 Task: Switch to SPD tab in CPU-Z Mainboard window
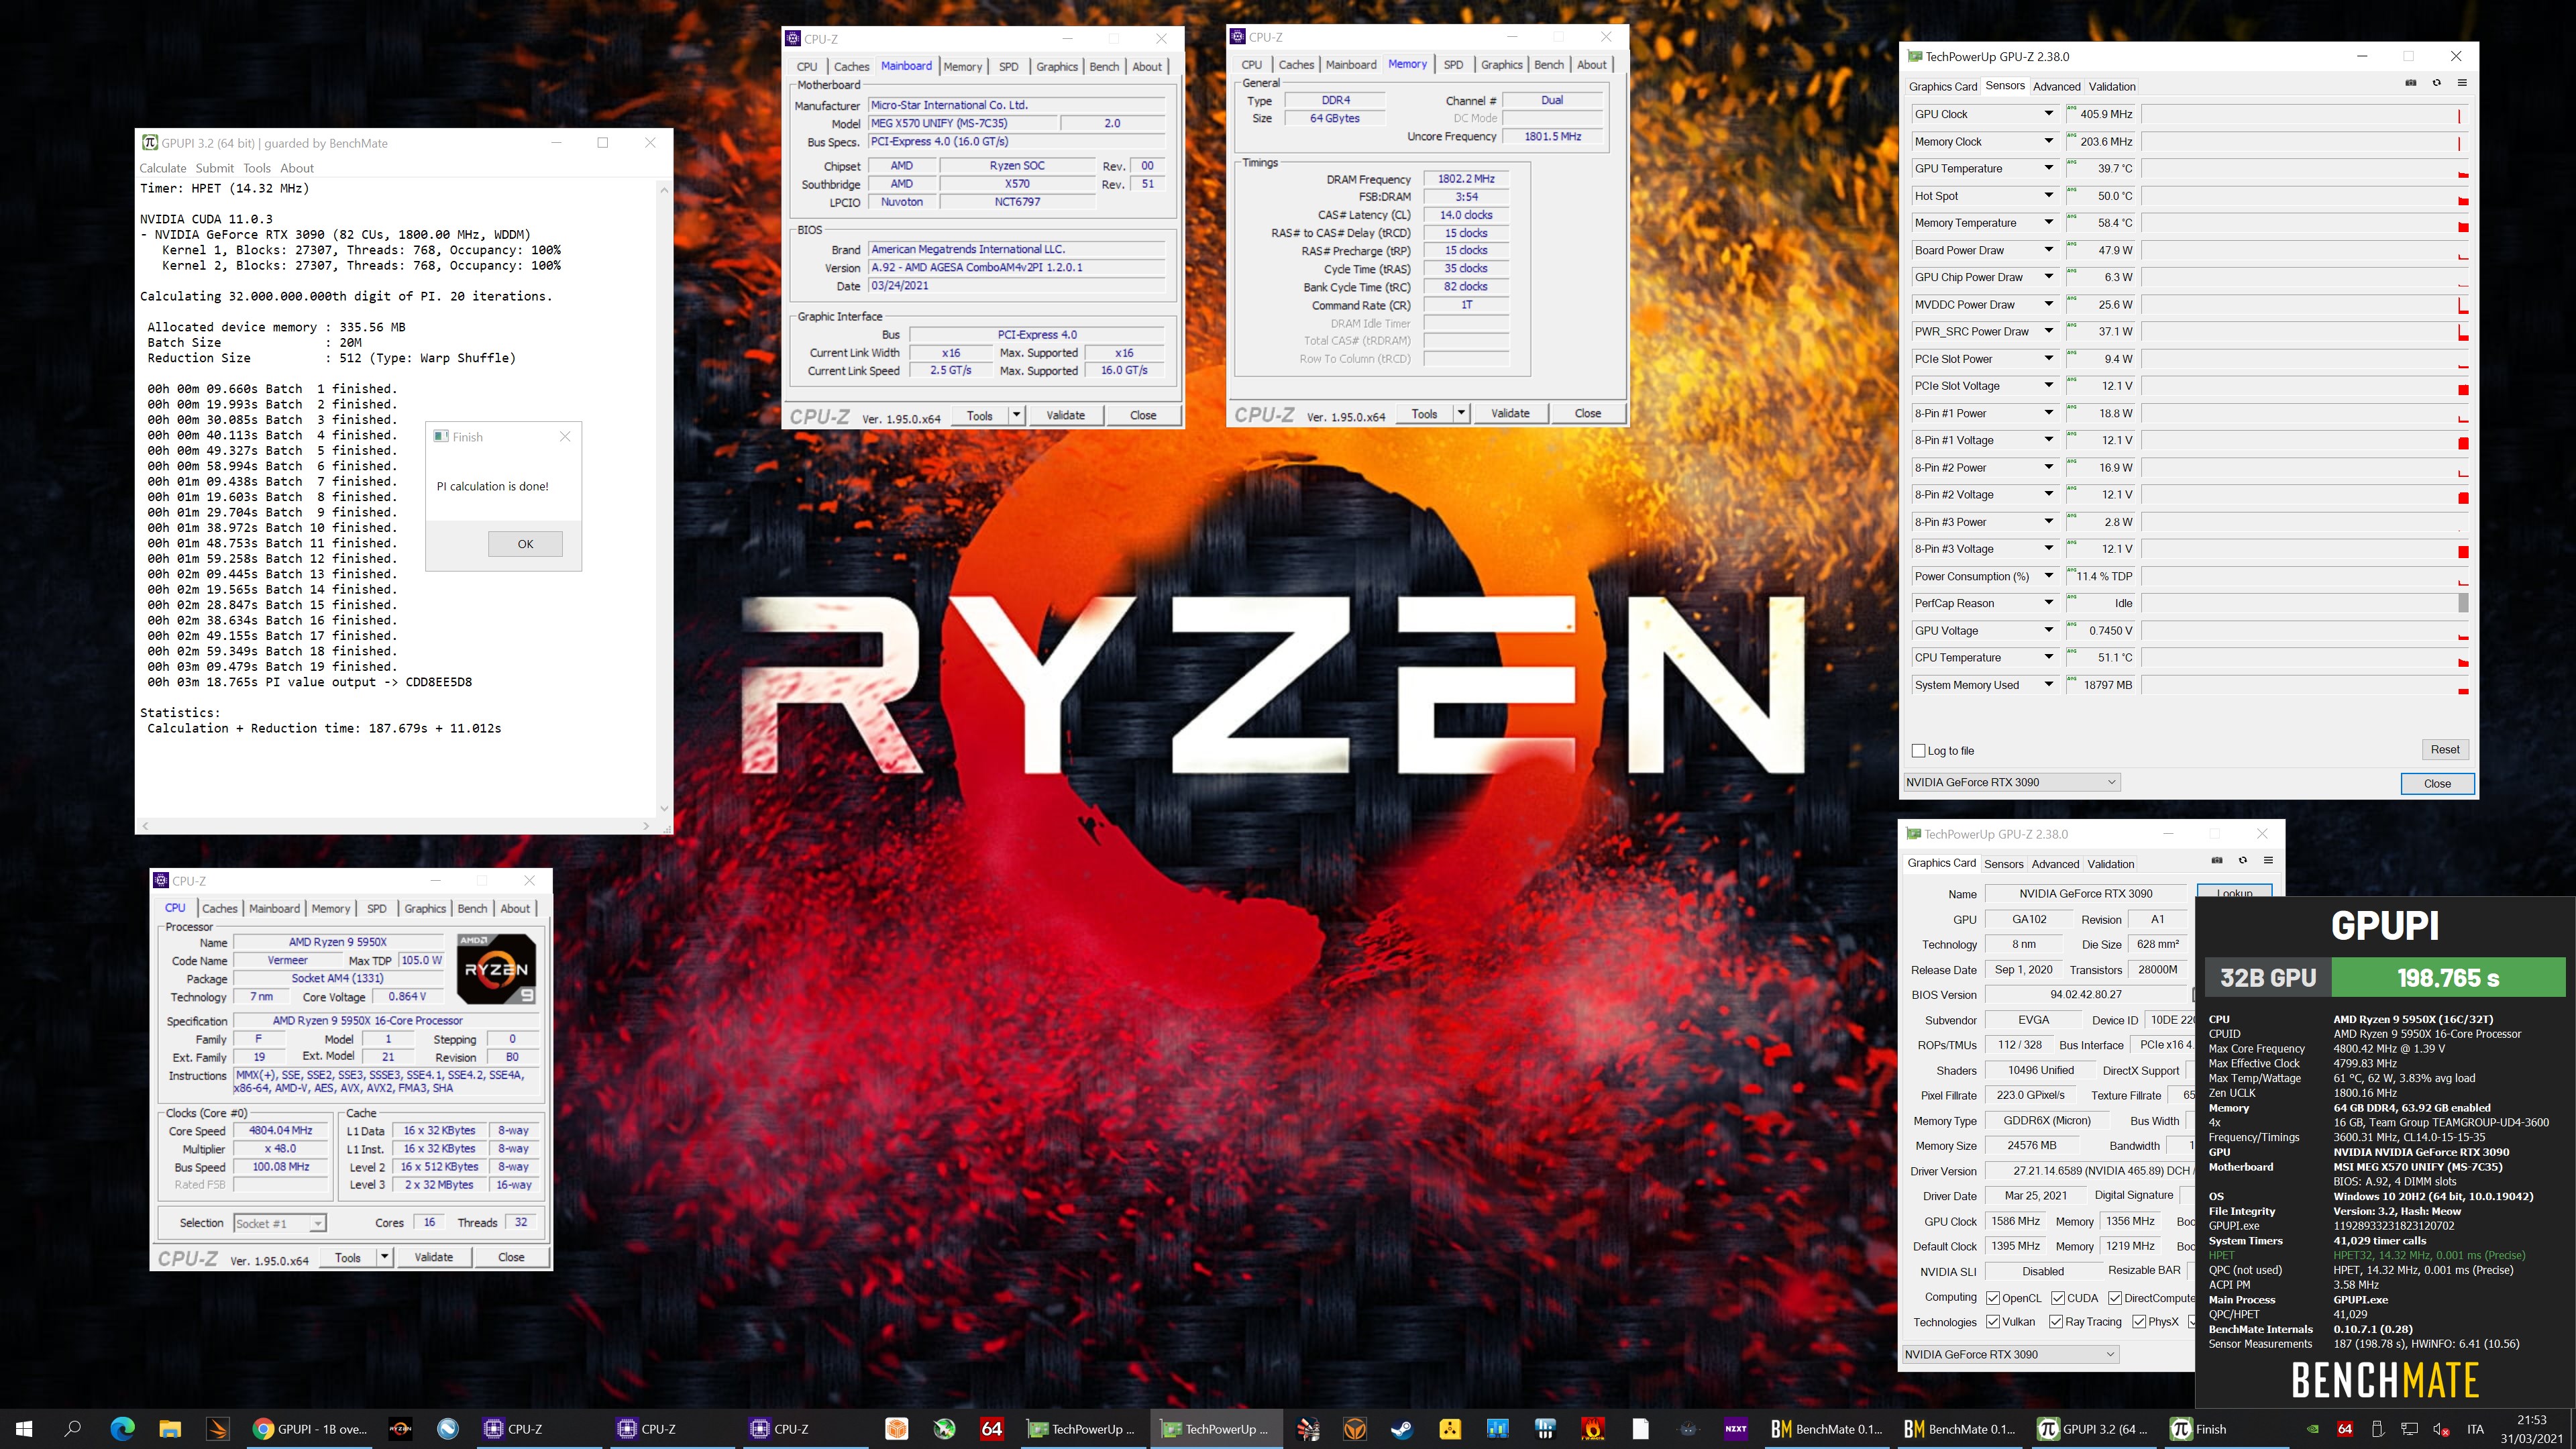pyautogui.click(x=1009, y=66)
